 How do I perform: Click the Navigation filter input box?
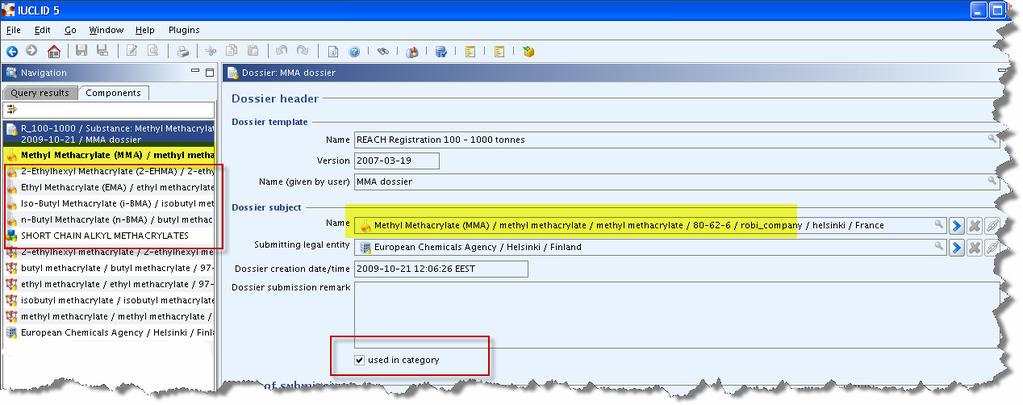click(109, 110)
